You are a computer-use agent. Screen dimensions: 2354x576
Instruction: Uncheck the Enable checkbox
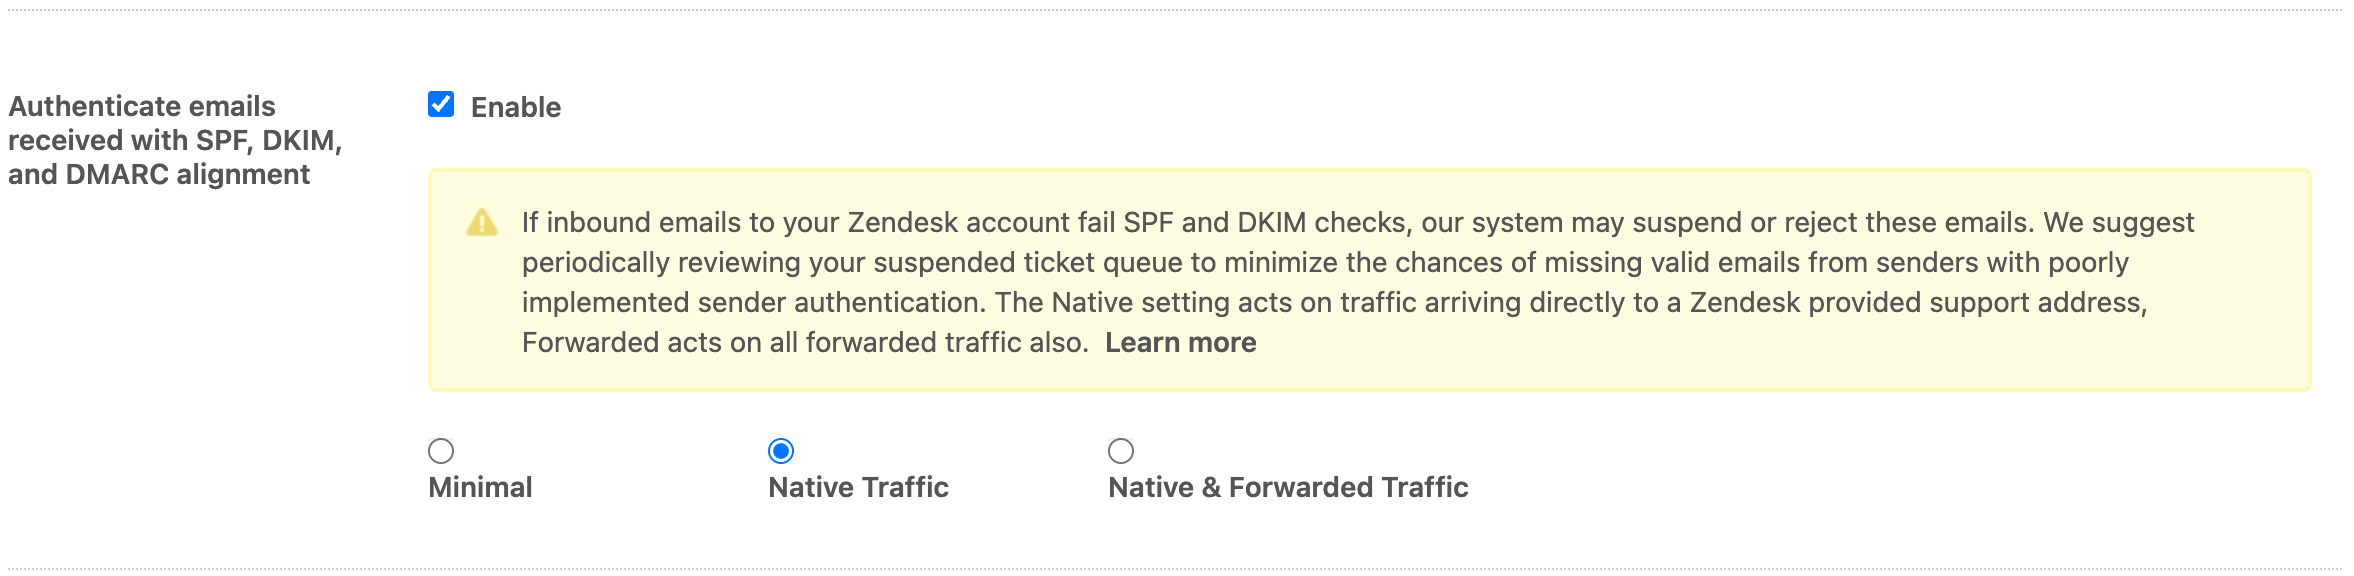point(441,105)
